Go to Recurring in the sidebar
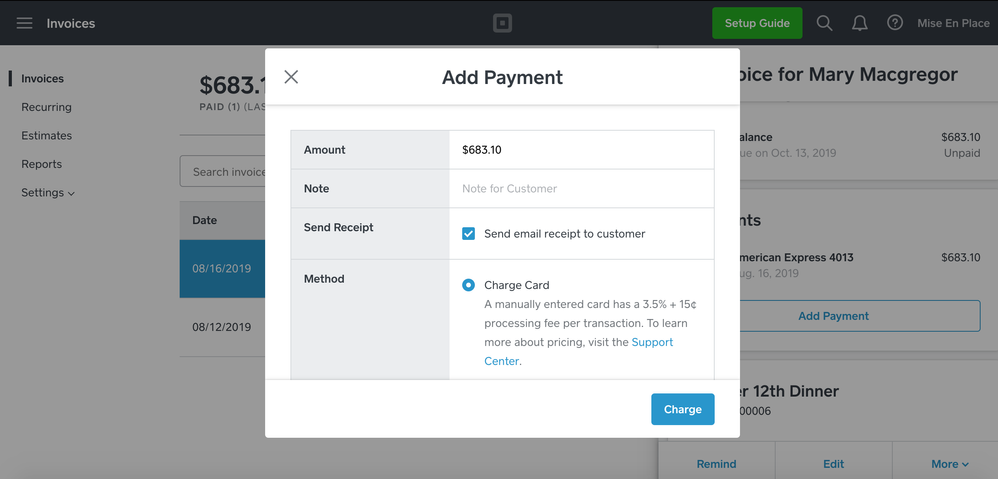The width and height of the screenshot is (998, 479). pyautogui.click(x=46, y=107)
